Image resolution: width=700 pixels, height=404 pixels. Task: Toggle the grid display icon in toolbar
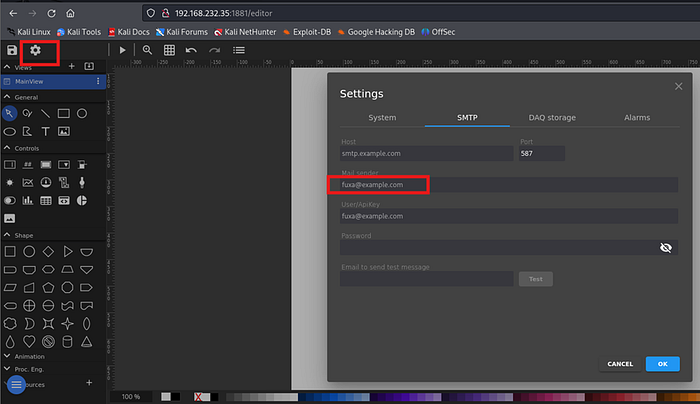pos(169,50)
